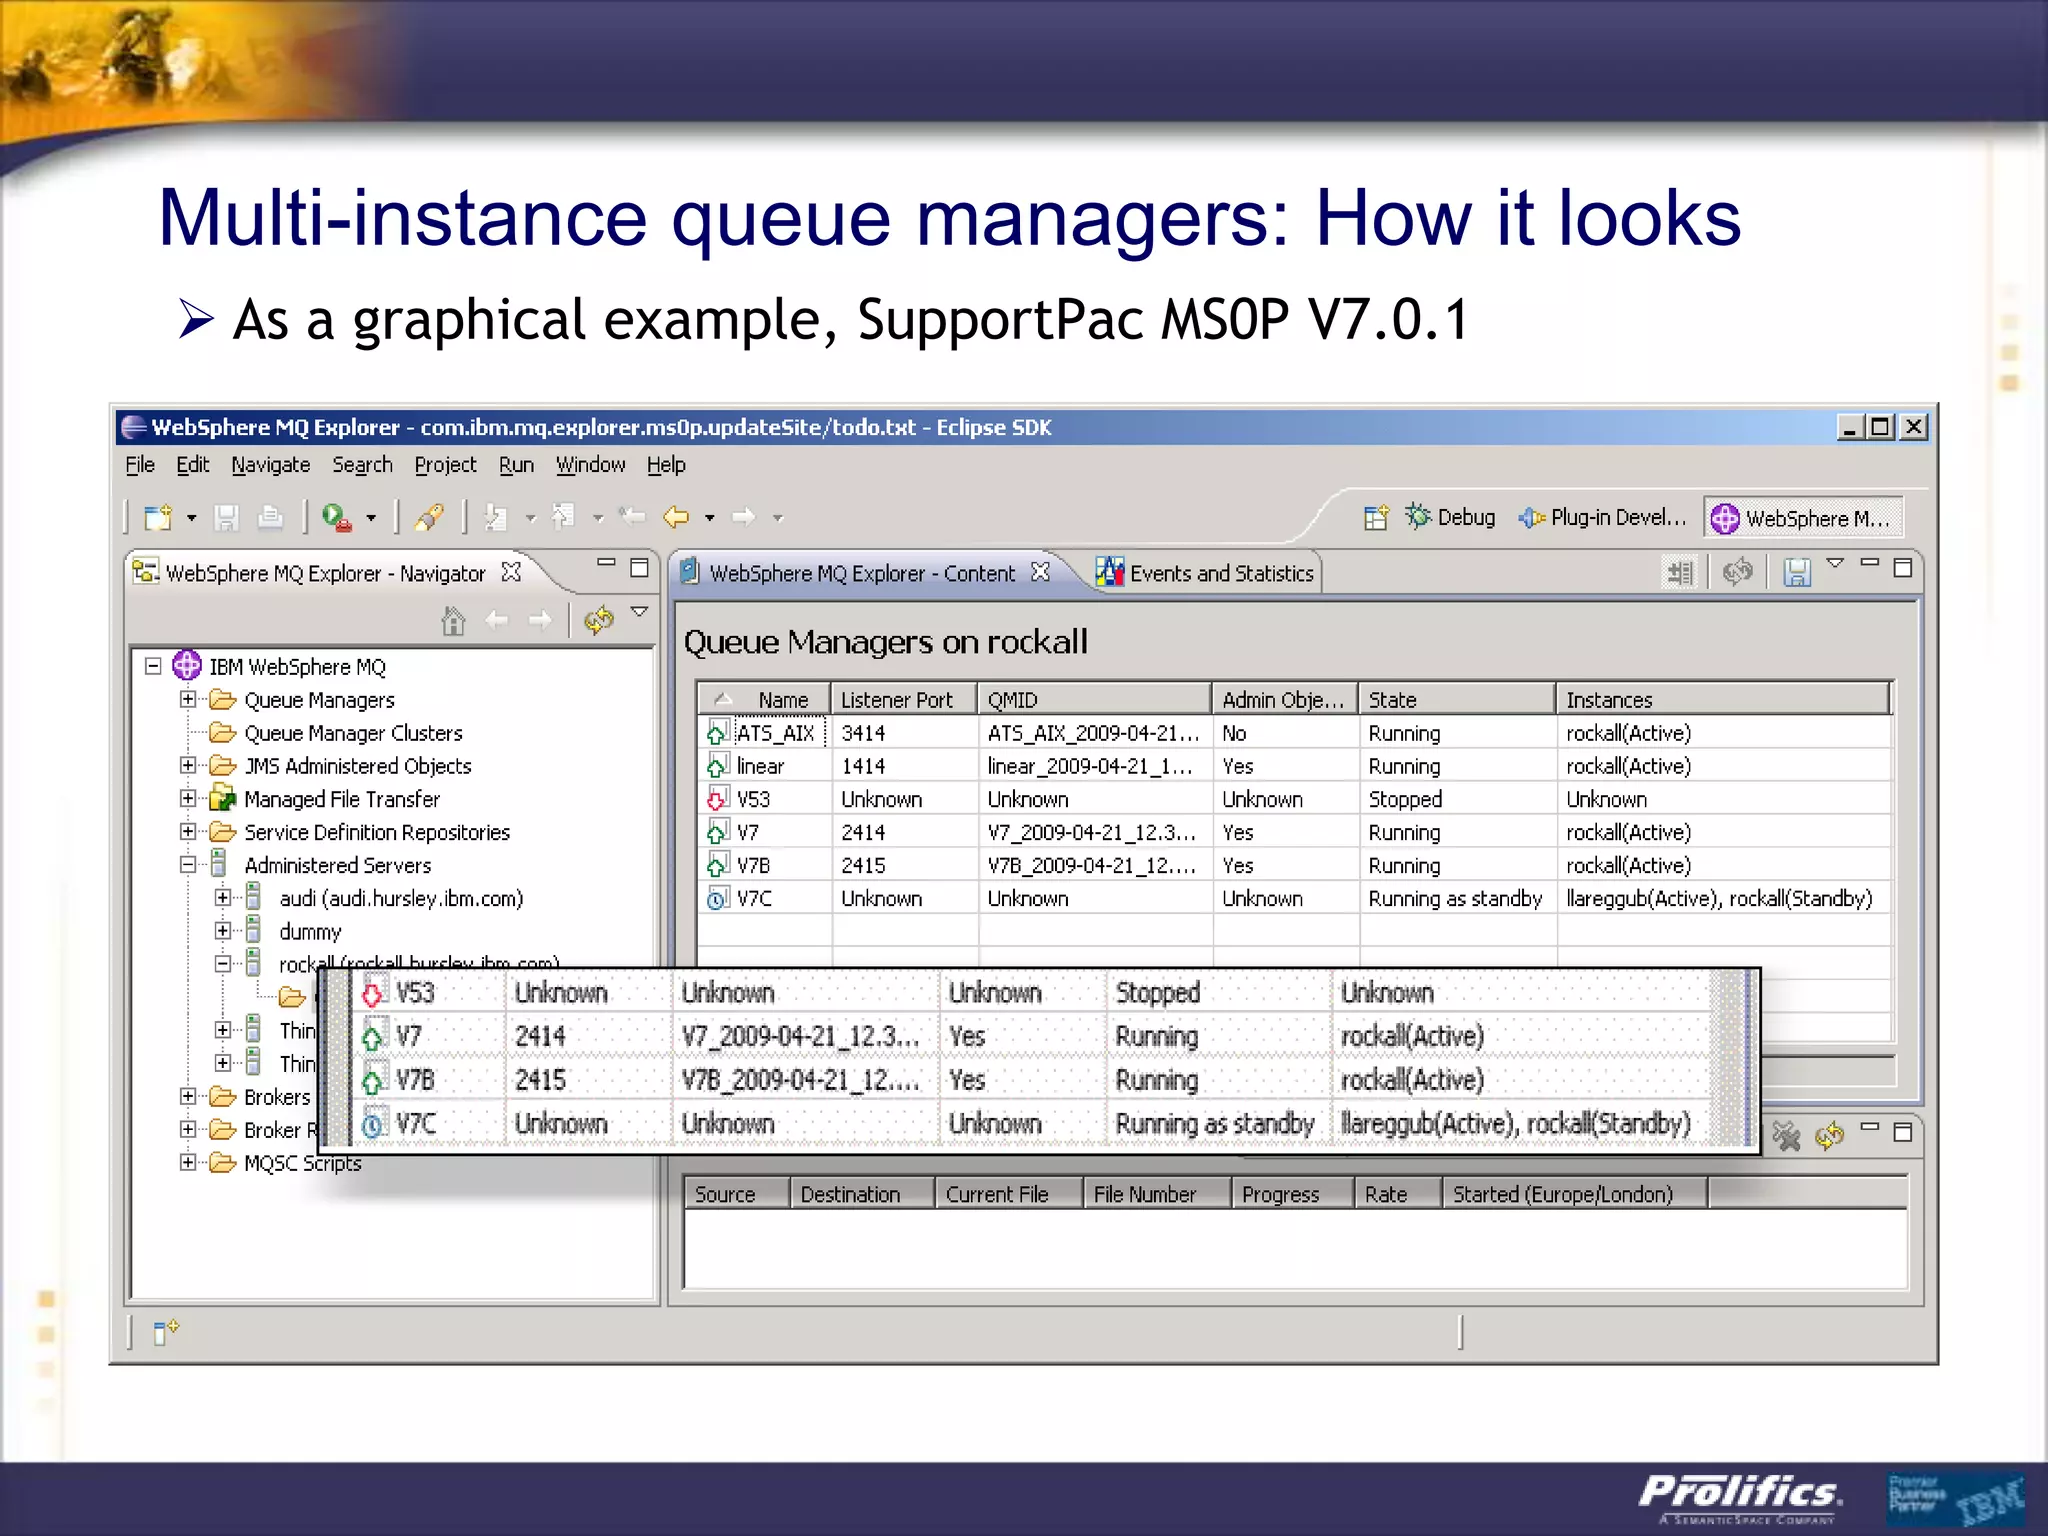Click 'Running as standby' state cell
The width and height of the screenshot is (2048, 1536).
1455,899
